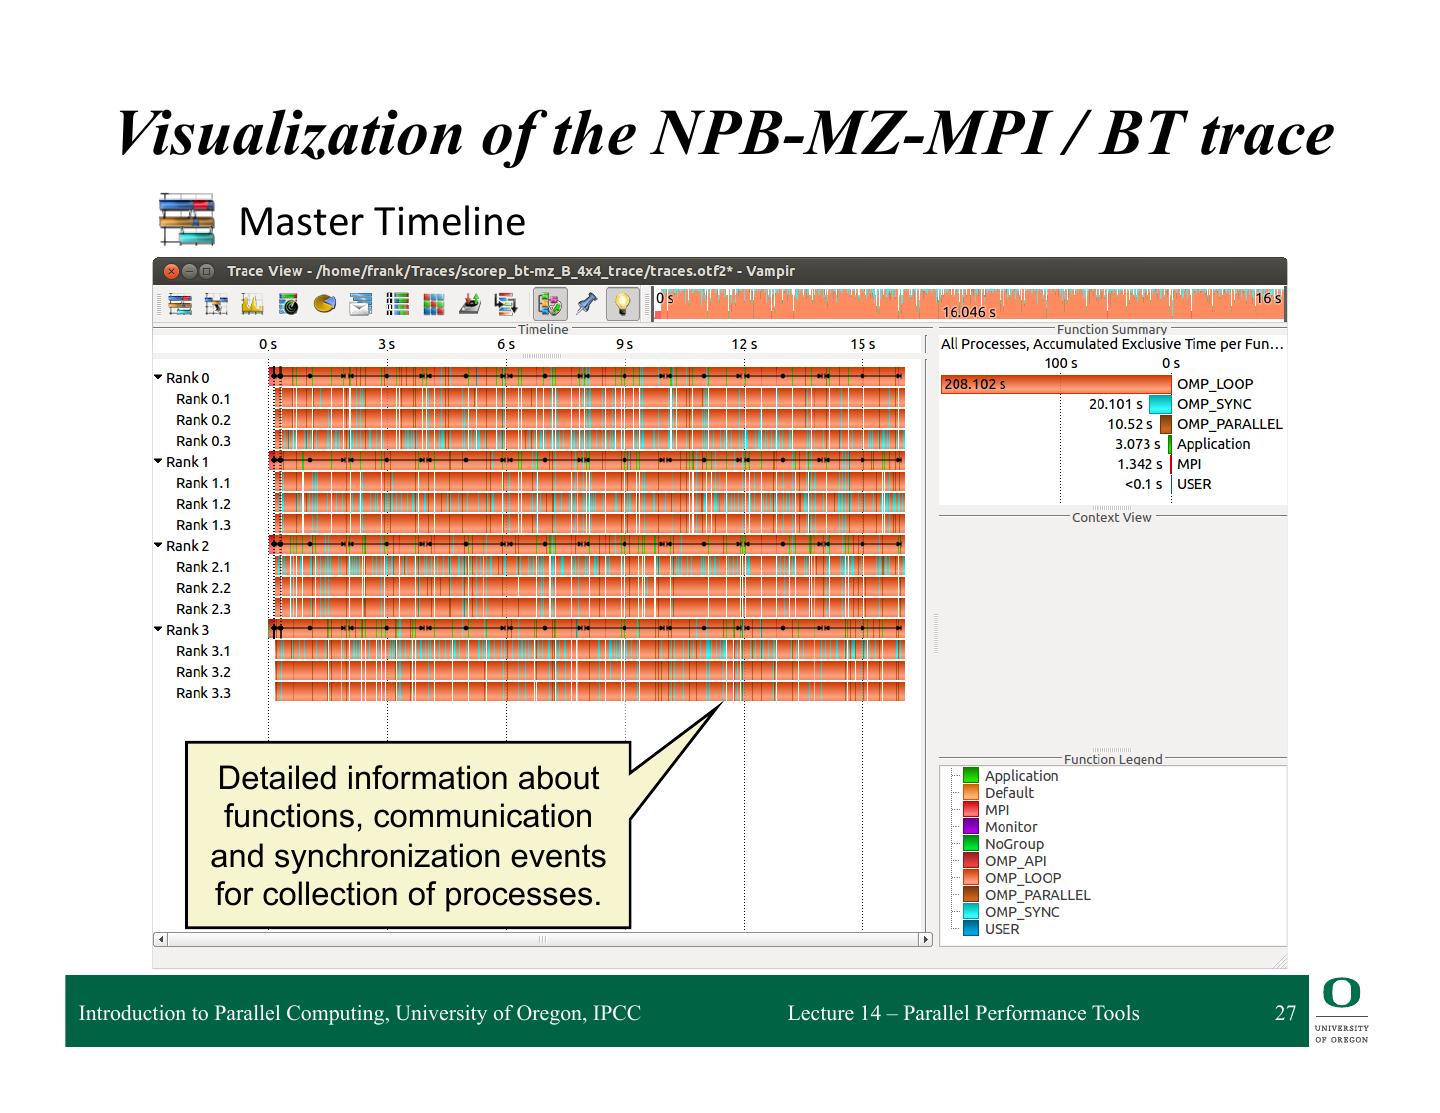Click the NoGroup color swatch in legend
Screen dimensions: 1440x1113
point(970,844)
